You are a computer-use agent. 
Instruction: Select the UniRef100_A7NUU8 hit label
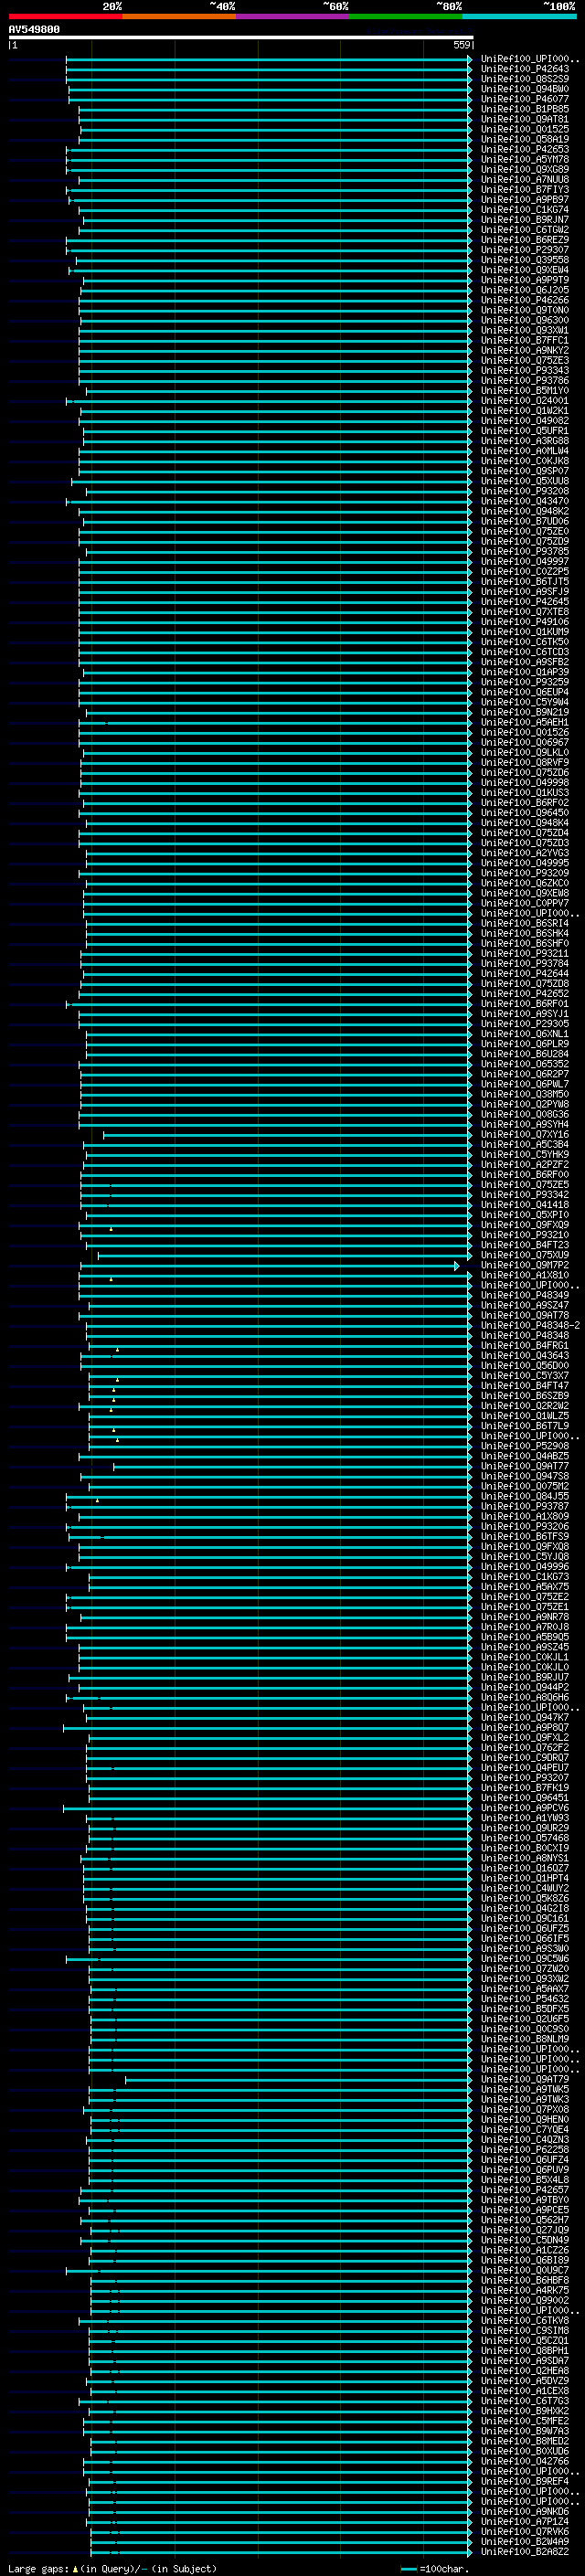point(525,179)
